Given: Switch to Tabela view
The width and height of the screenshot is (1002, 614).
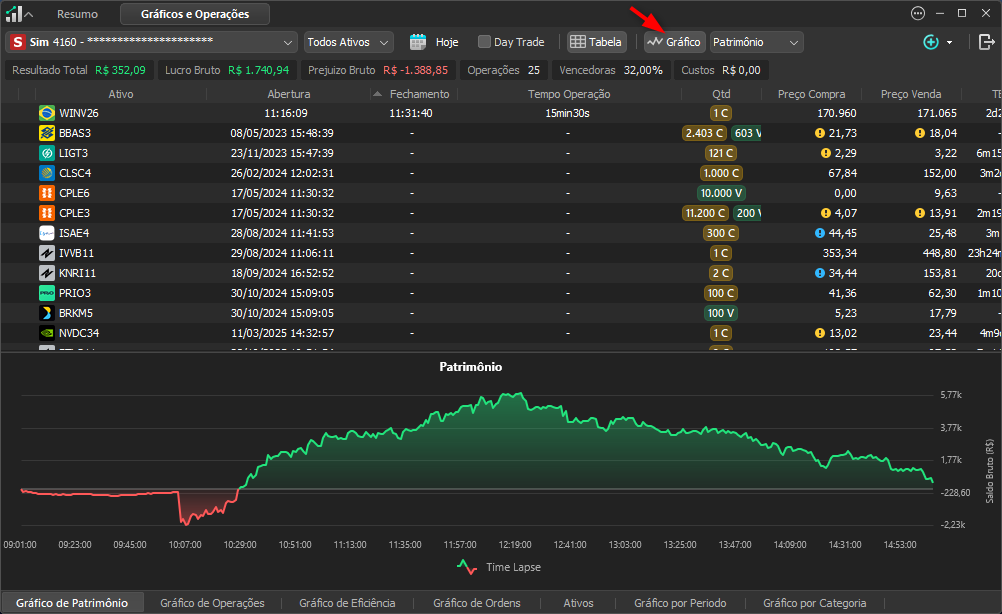Looking at the screenshot, I should pyautogui.click(x=596, y=42).
